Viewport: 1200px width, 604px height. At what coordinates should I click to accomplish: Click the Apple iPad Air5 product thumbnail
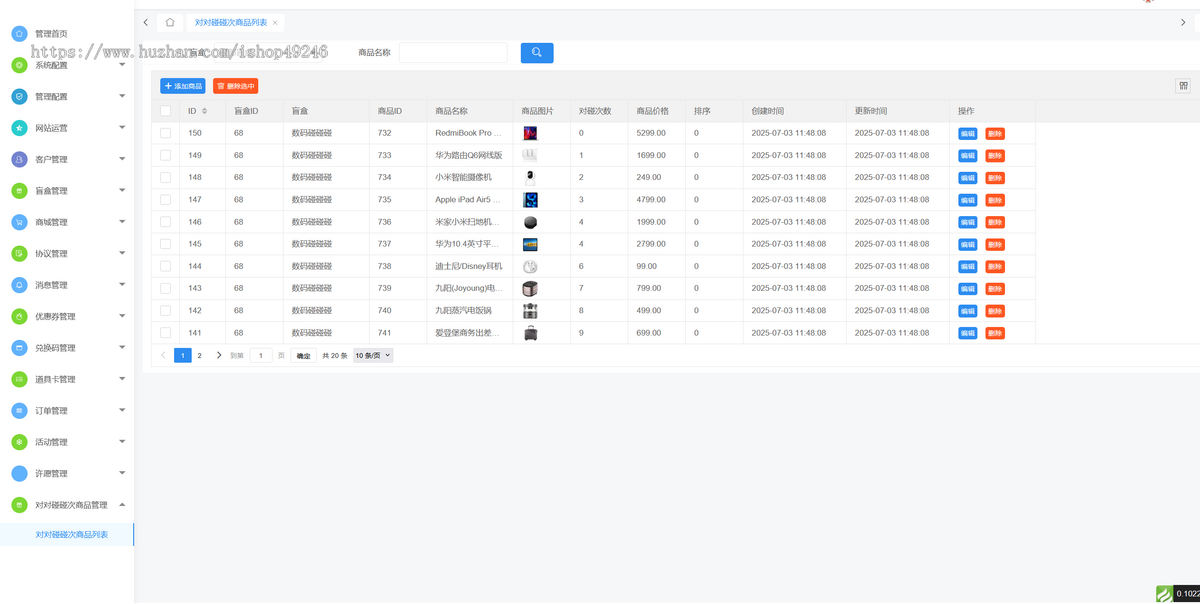(531, 200)
